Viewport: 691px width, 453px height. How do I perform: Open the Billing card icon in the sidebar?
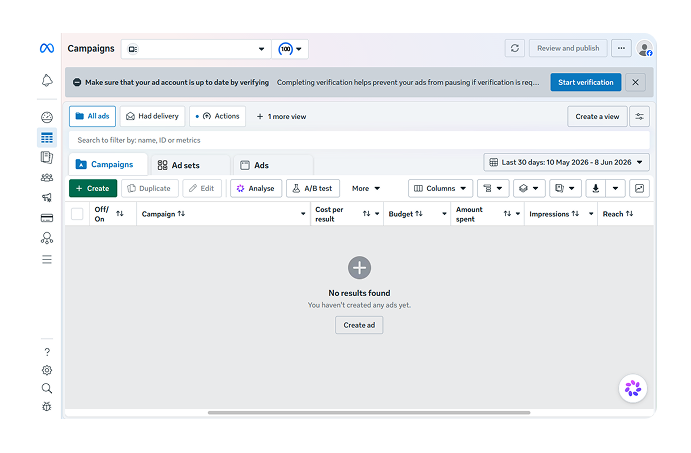(47, 218)
